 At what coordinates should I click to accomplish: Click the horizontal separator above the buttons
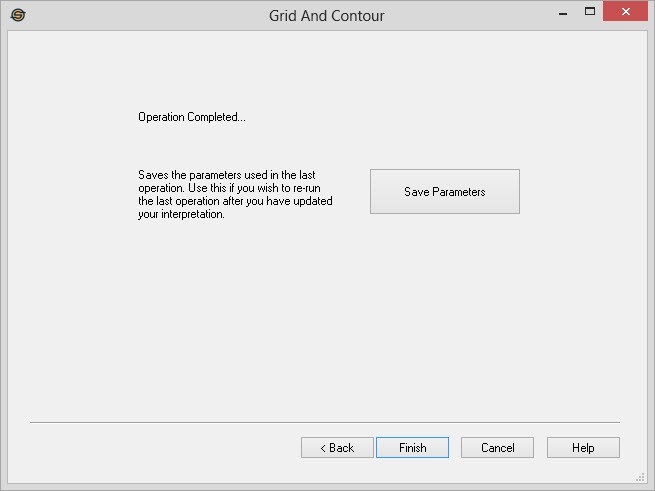click(x=325, y=422)
